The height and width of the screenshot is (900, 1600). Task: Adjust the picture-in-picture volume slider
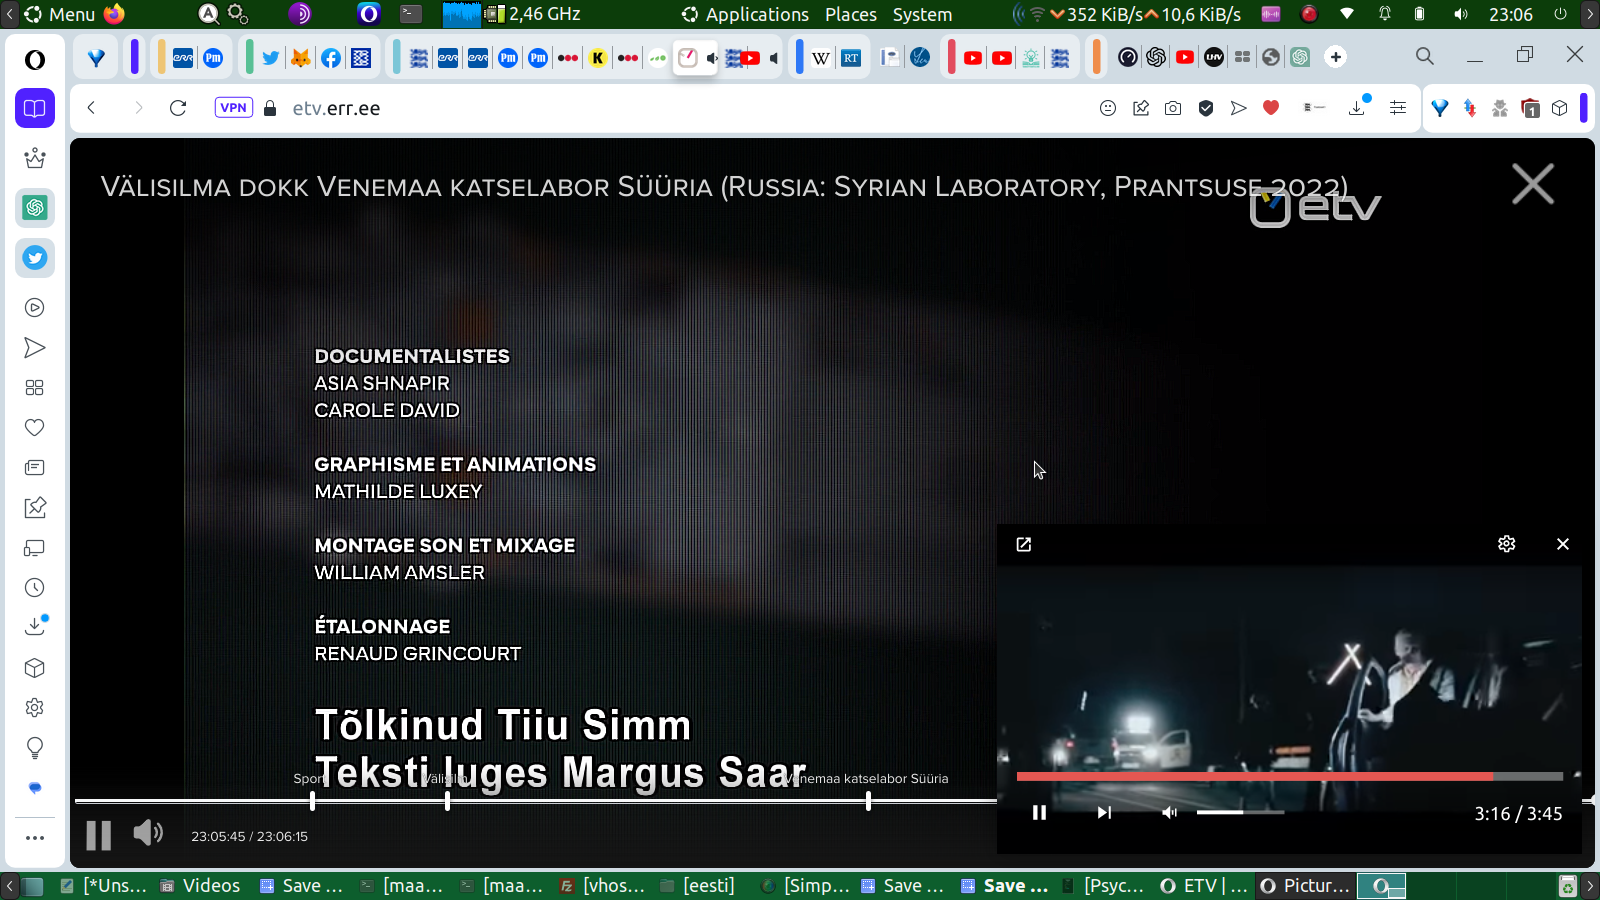(x=1240, y=813)
